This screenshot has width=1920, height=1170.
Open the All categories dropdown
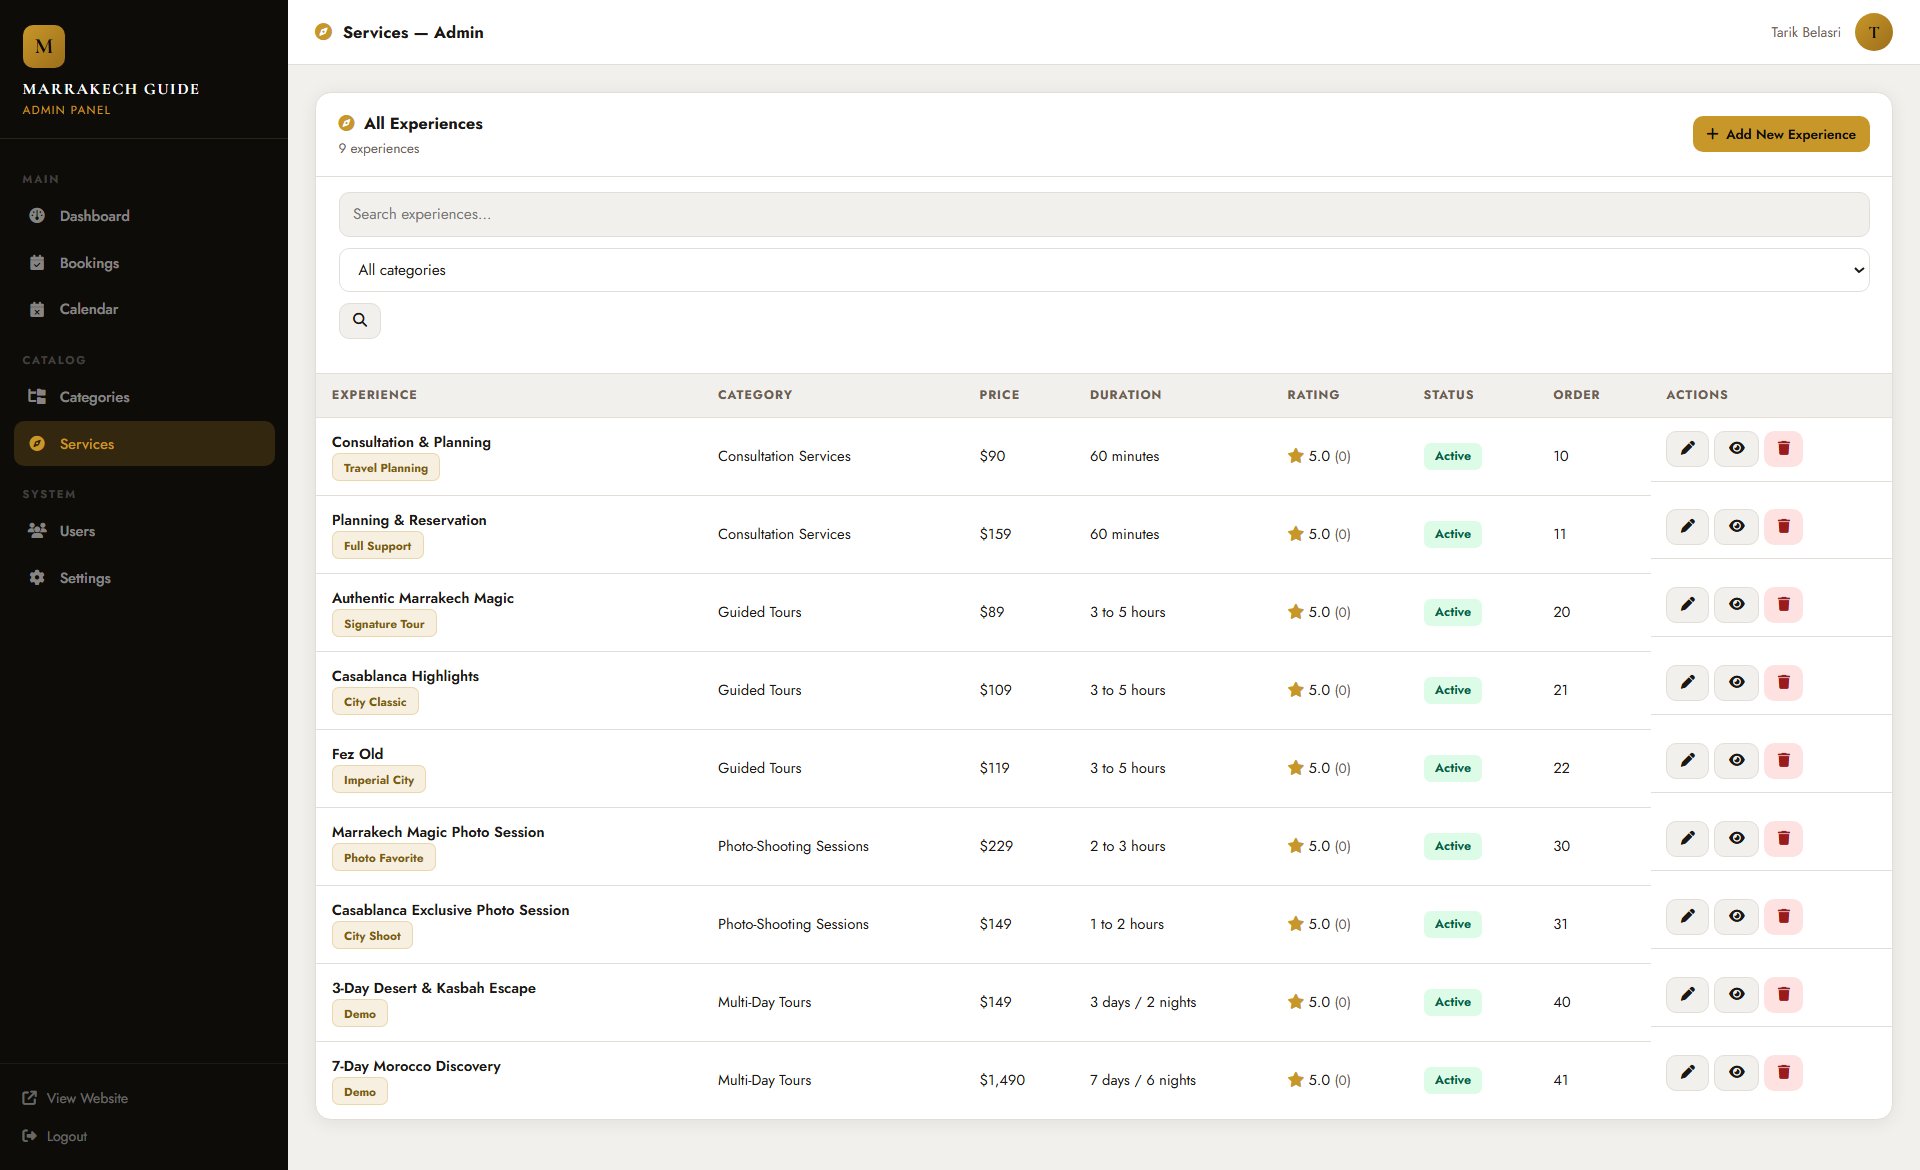[1103, 270]
